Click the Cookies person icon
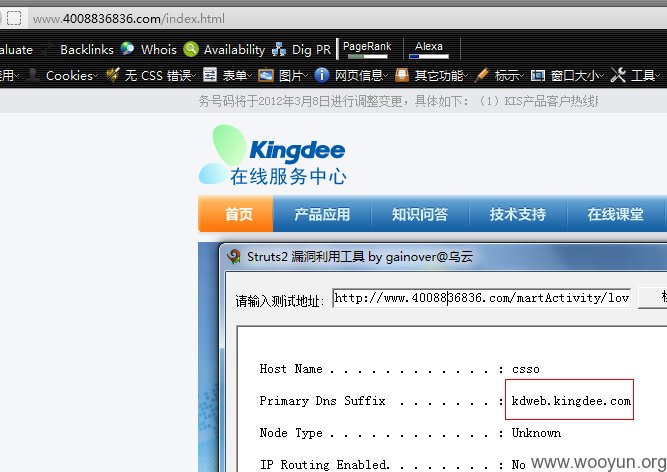Image resolution: width=667 pixels, height=472 pixels. pos(33,75)
